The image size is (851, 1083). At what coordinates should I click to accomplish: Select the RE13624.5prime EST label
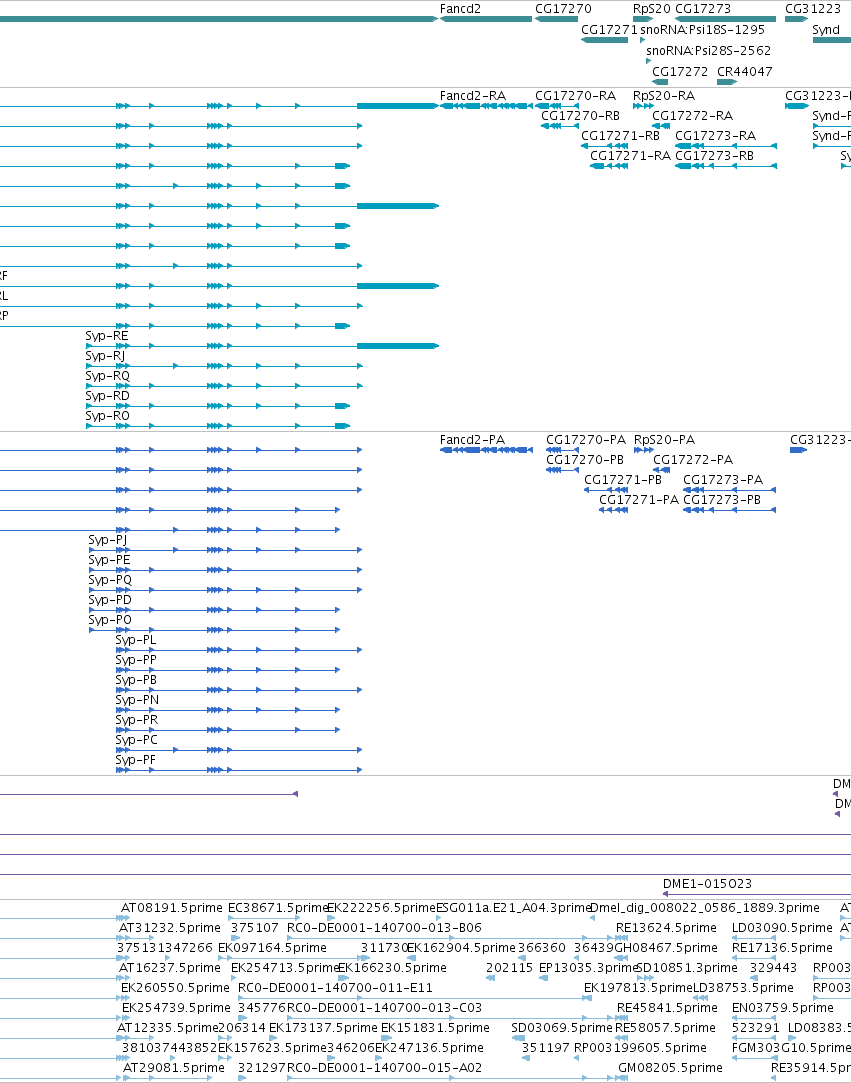(667, 928)
